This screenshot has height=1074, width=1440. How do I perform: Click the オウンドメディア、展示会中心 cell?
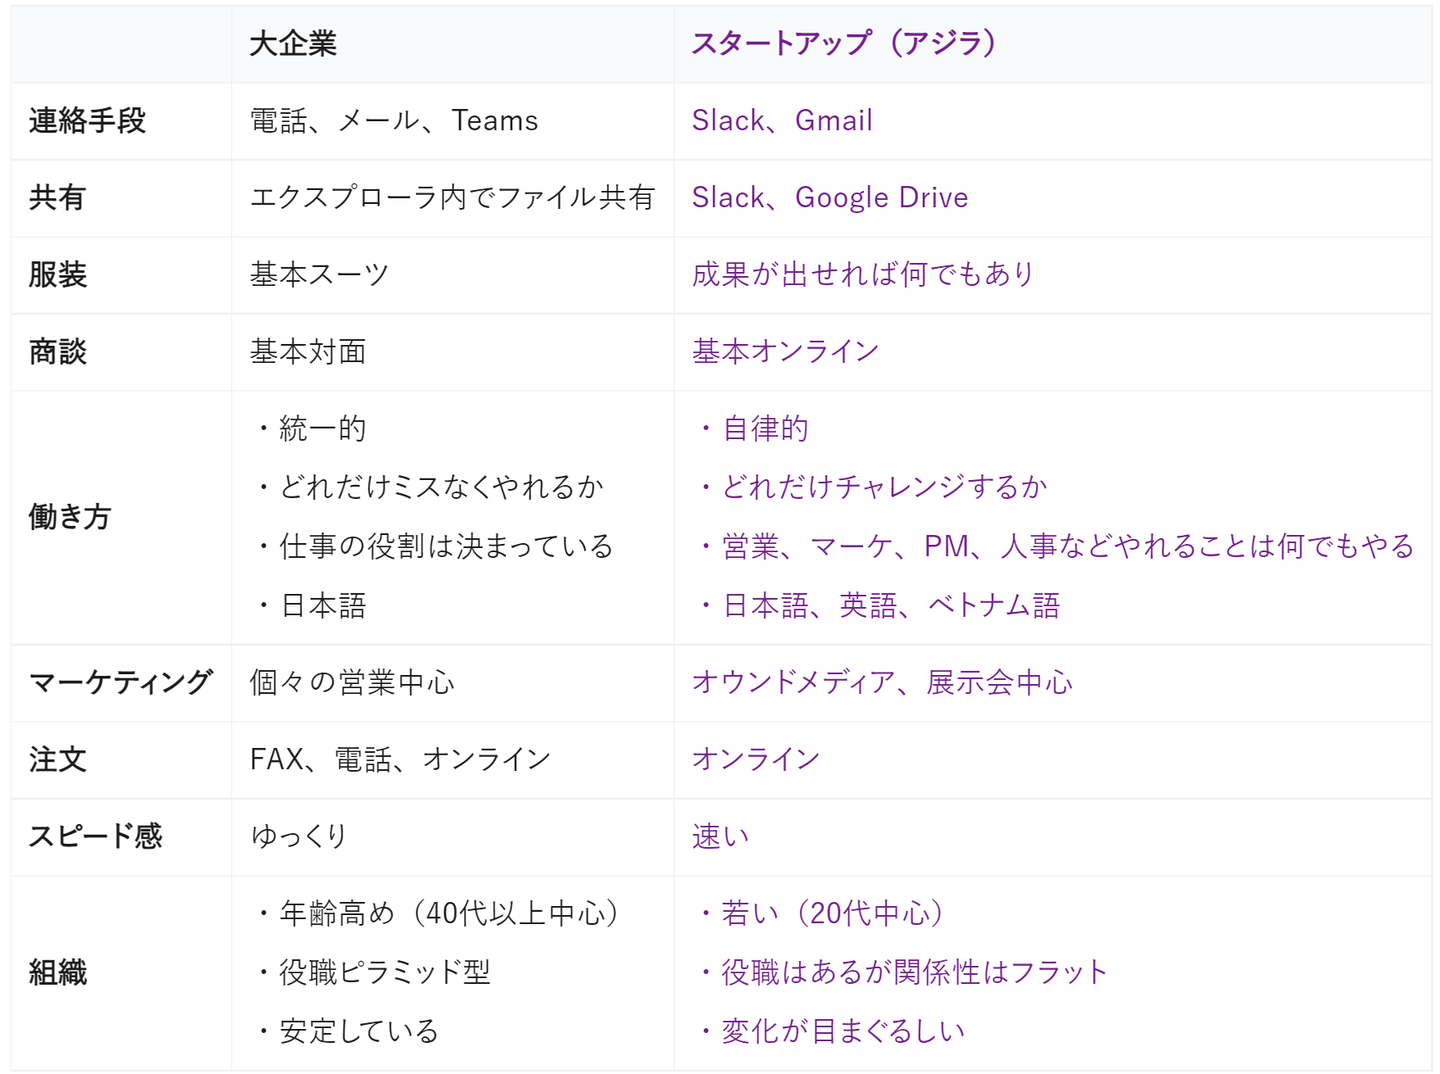coord(882,683)
